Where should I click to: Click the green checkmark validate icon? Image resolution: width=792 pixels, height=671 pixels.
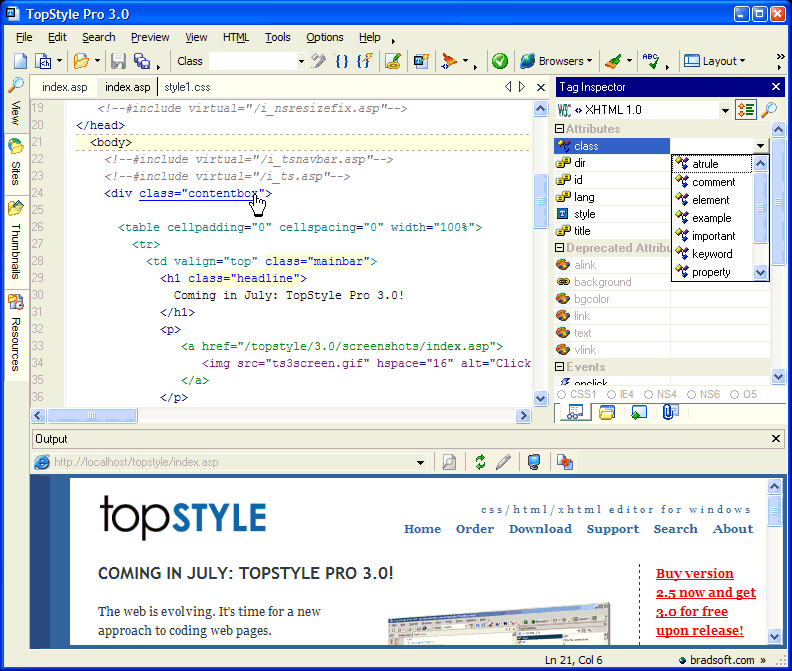(500, 61)
